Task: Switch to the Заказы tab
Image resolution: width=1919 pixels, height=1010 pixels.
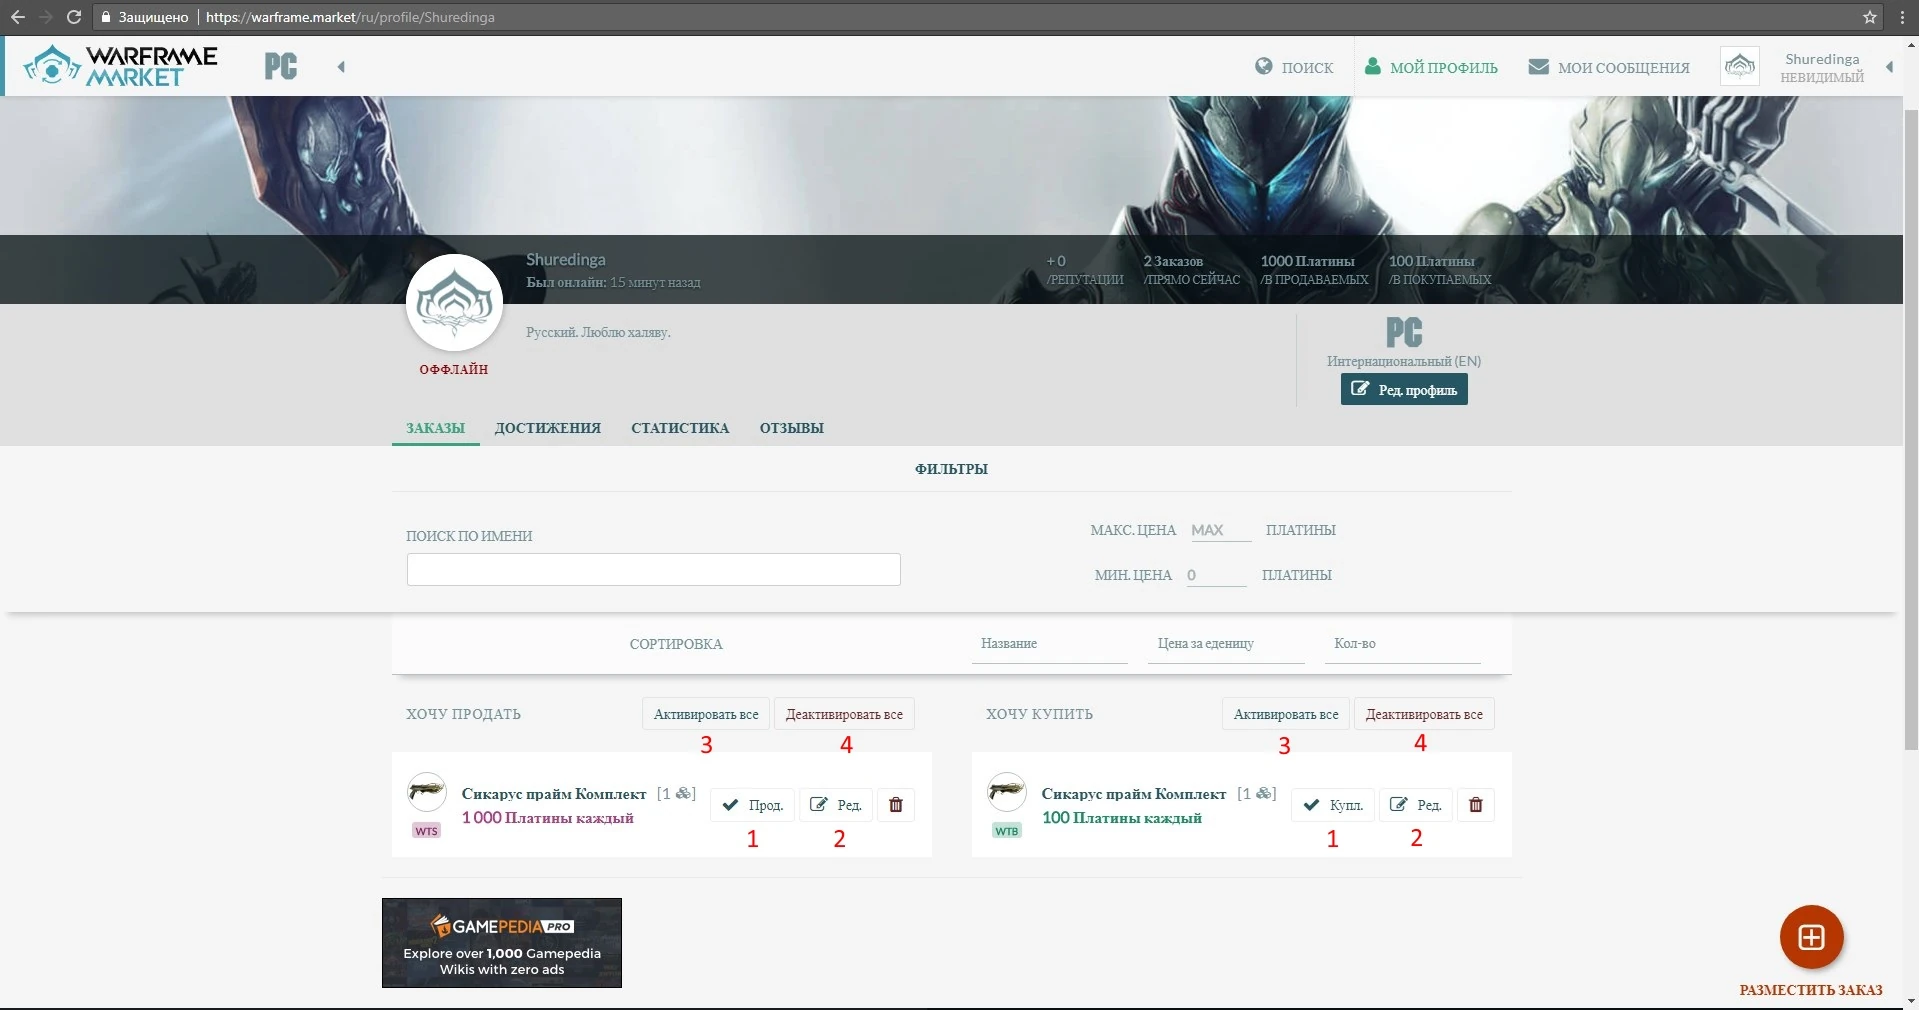Action: pos(435,428)
